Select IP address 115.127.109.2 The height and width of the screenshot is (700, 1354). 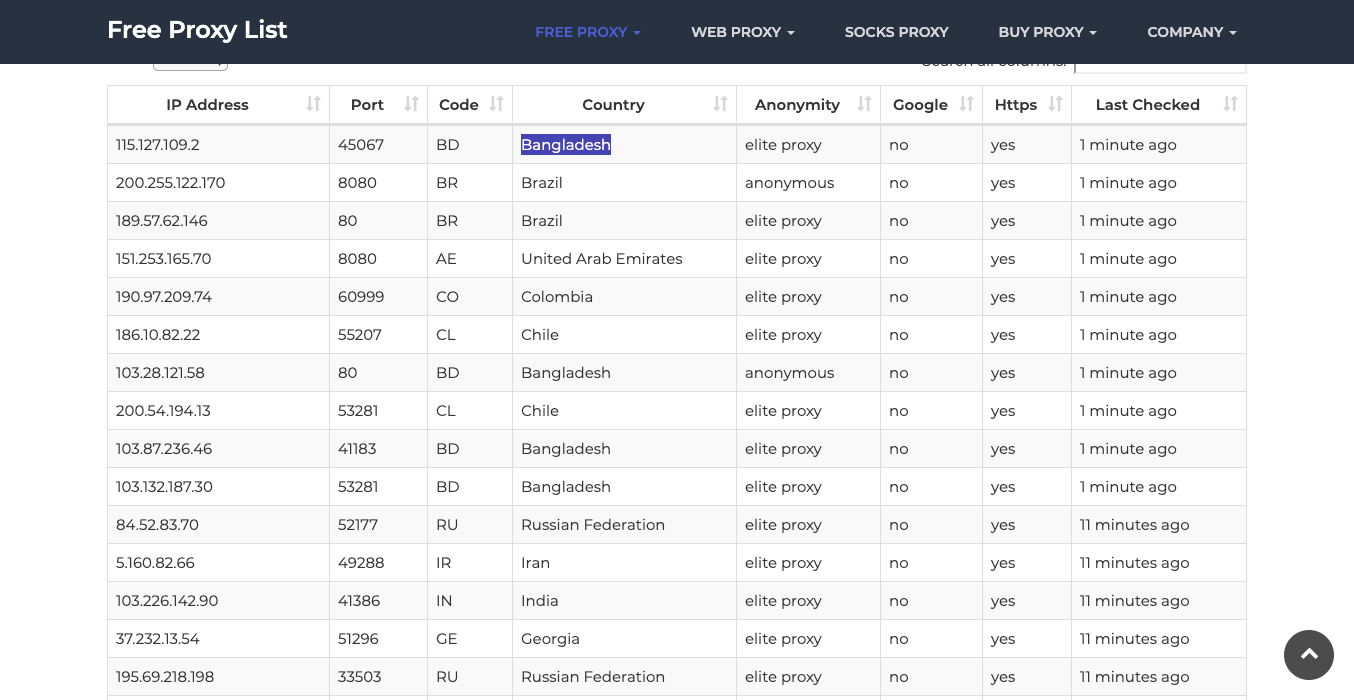pyautogui.click(x=158, y=145)
